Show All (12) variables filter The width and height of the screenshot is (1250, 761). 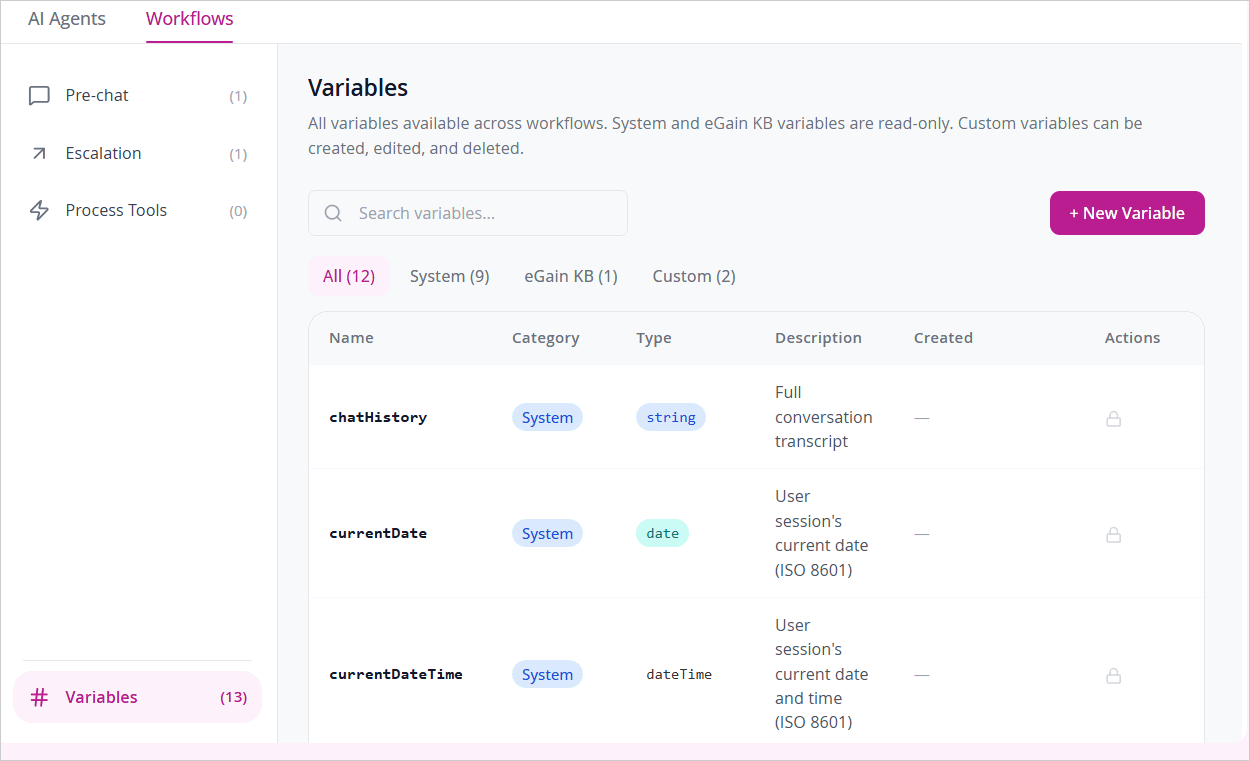pos(349,276)
